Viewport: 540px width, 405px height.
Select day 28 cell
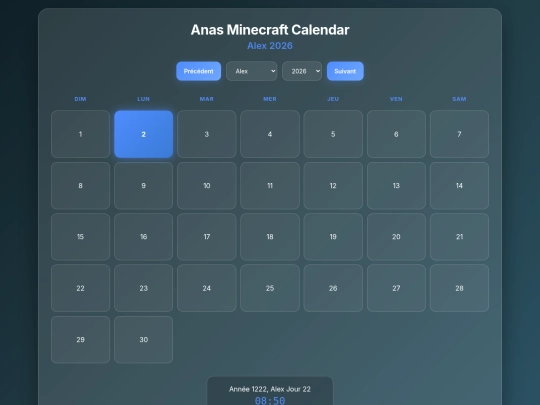[x=459, y=288]
